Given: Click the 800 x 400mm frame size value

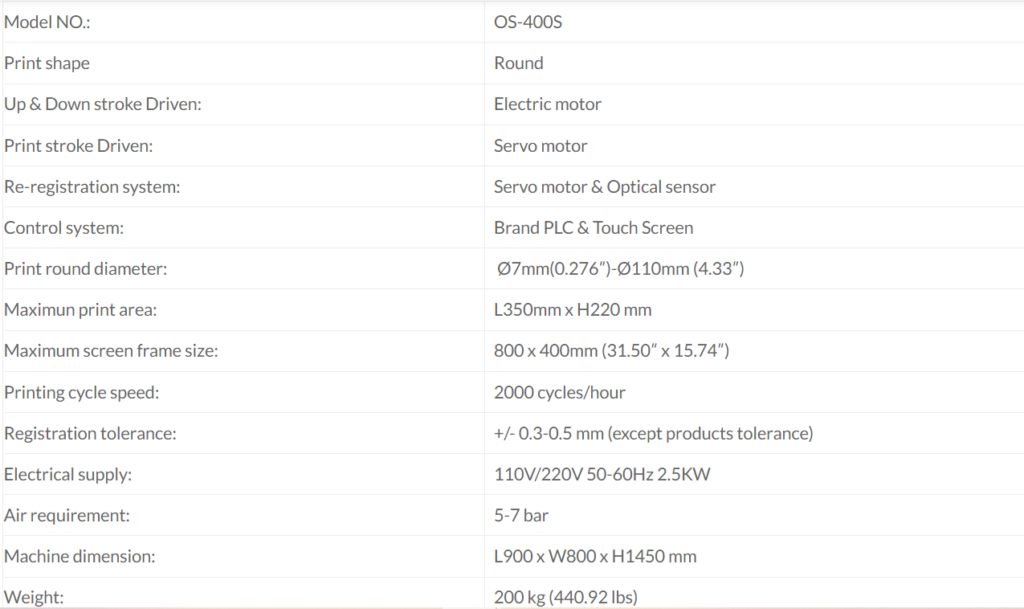Looking at the screenshot, I should (x=610, y=351).
